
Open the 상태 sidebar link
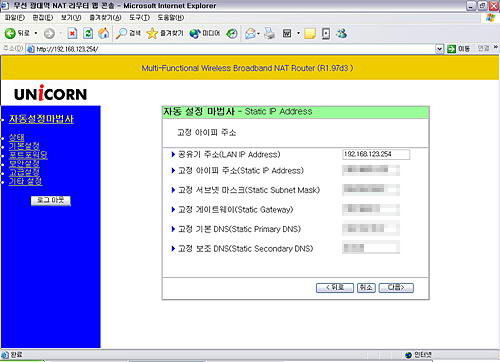click(x=16, y=137)
